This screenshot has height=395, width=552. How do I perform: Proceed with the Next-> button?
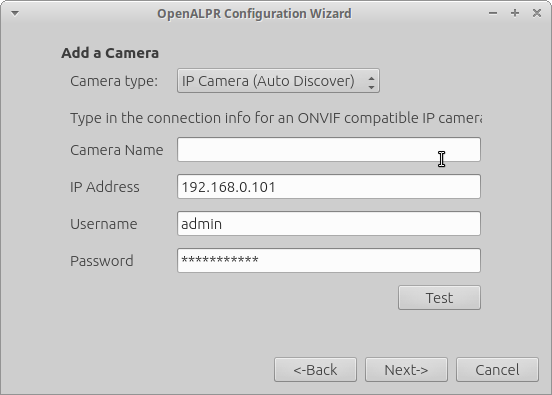click(406, 370)
